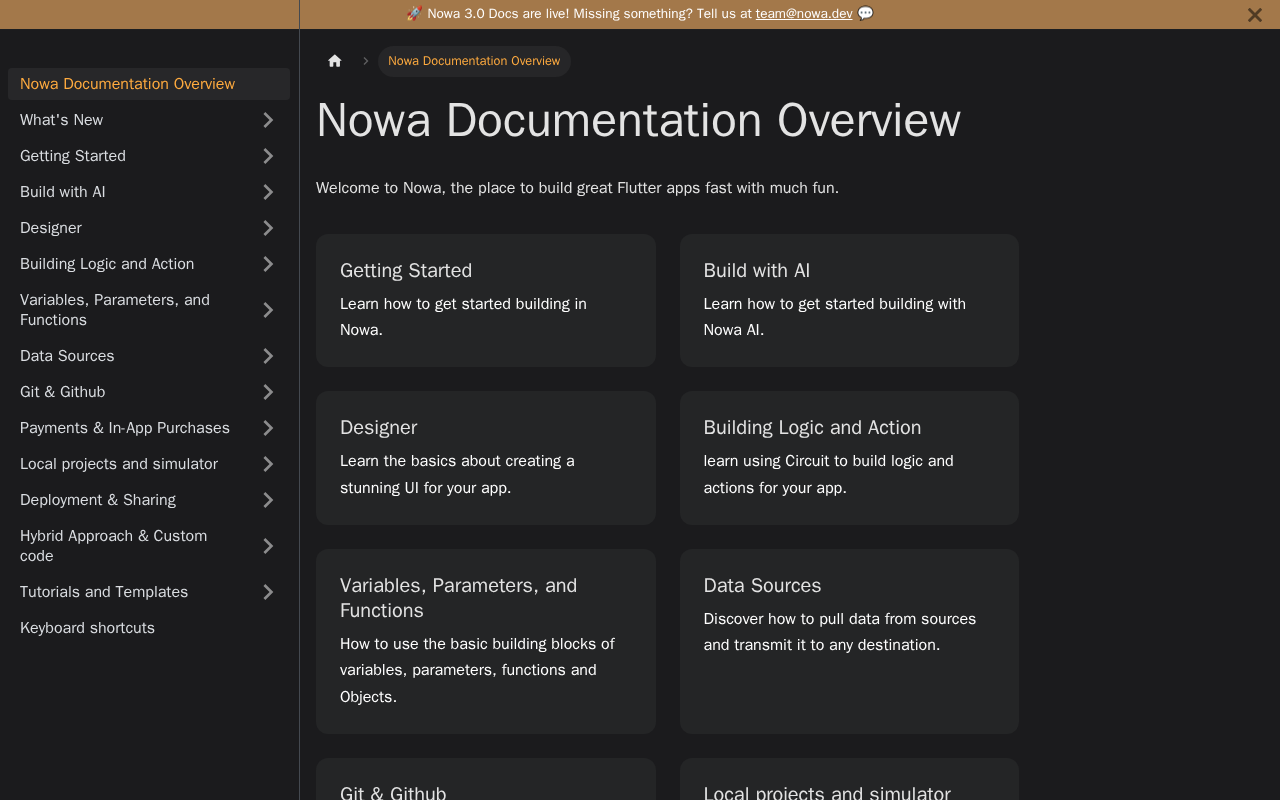Click the home icon in breadcrumbs
This screenshot has height=800, width=1280.
[x=335, y=61]
